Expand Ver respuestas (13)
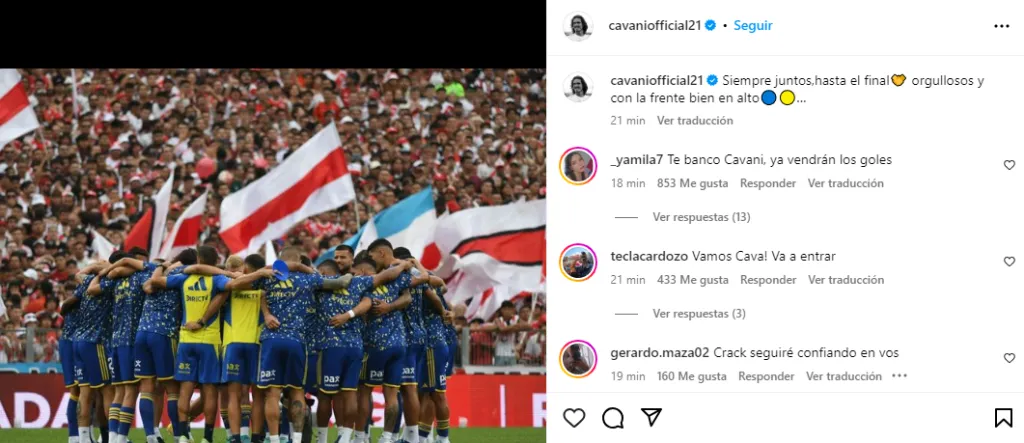The height and width of the screenshot is (443, 1024). point(701,217)
